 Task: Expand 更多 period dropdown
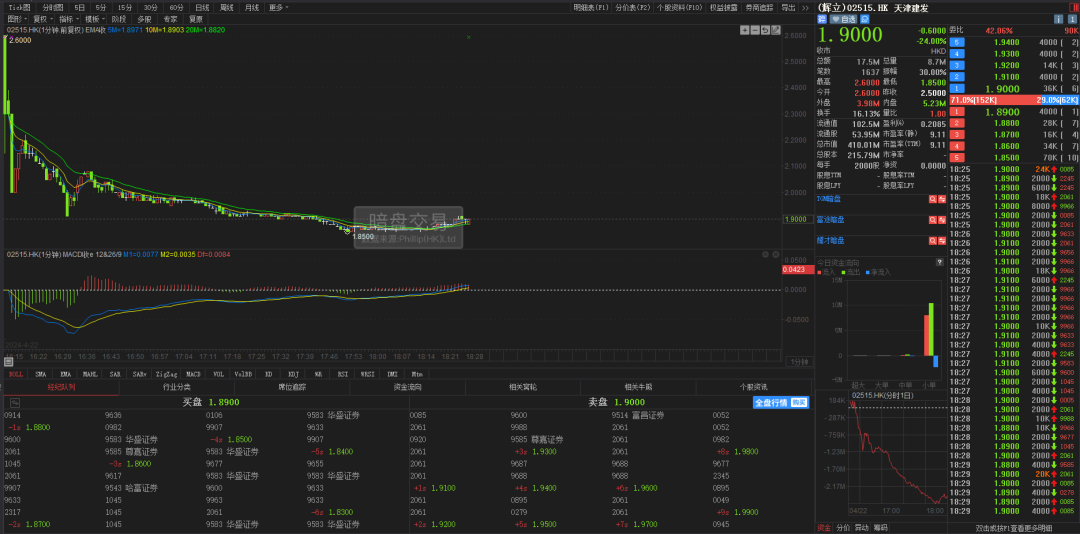[x=278, y=8]
